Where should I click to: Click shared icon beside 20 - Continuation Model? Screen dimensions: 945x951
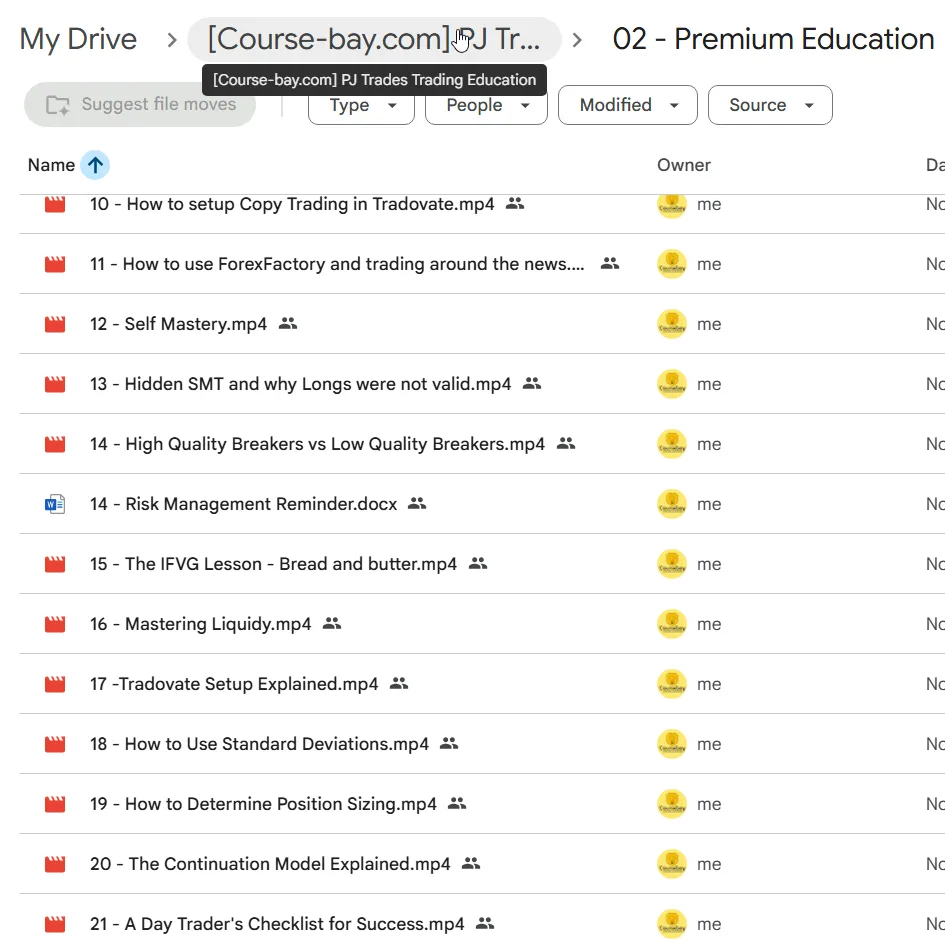pyautogui.click(x=471, y=864)
